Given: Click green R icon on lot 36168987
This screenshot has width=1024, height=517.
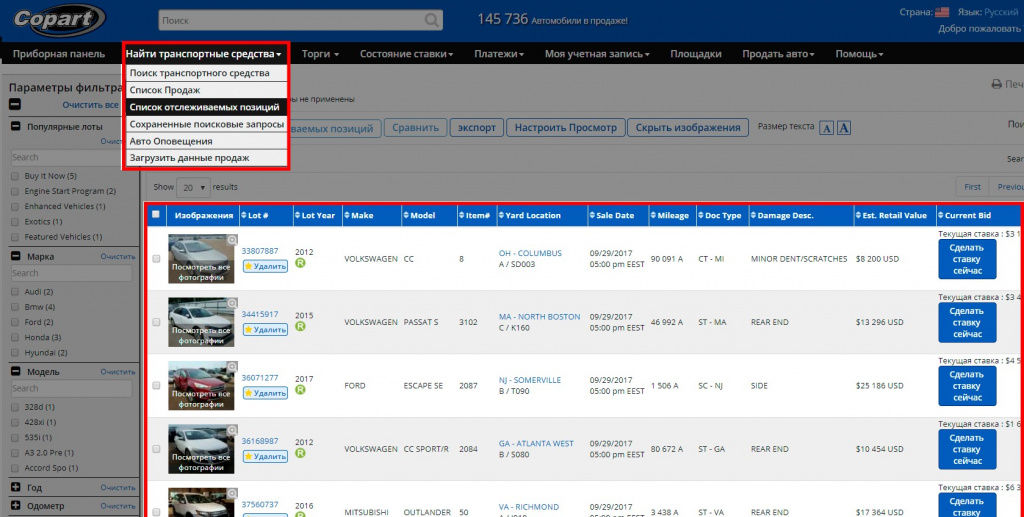Looking at the screenshot, I should 300,453.
